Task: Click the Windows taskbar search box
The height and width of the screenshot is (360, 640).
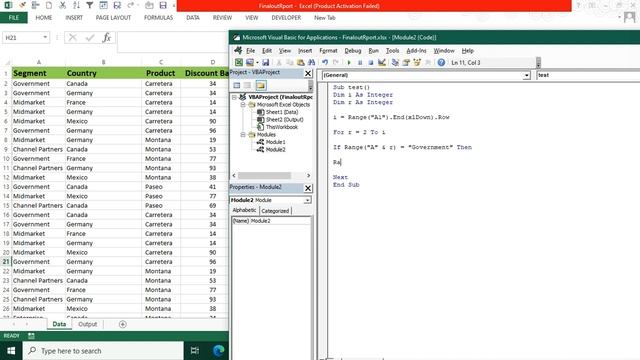Action: 103,351
